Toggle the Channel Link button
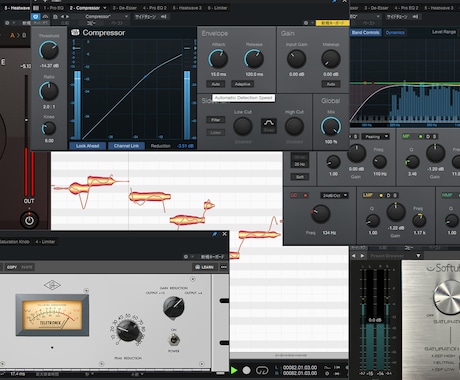The width and height of the screenshot is (460, 380). (126, 146)
